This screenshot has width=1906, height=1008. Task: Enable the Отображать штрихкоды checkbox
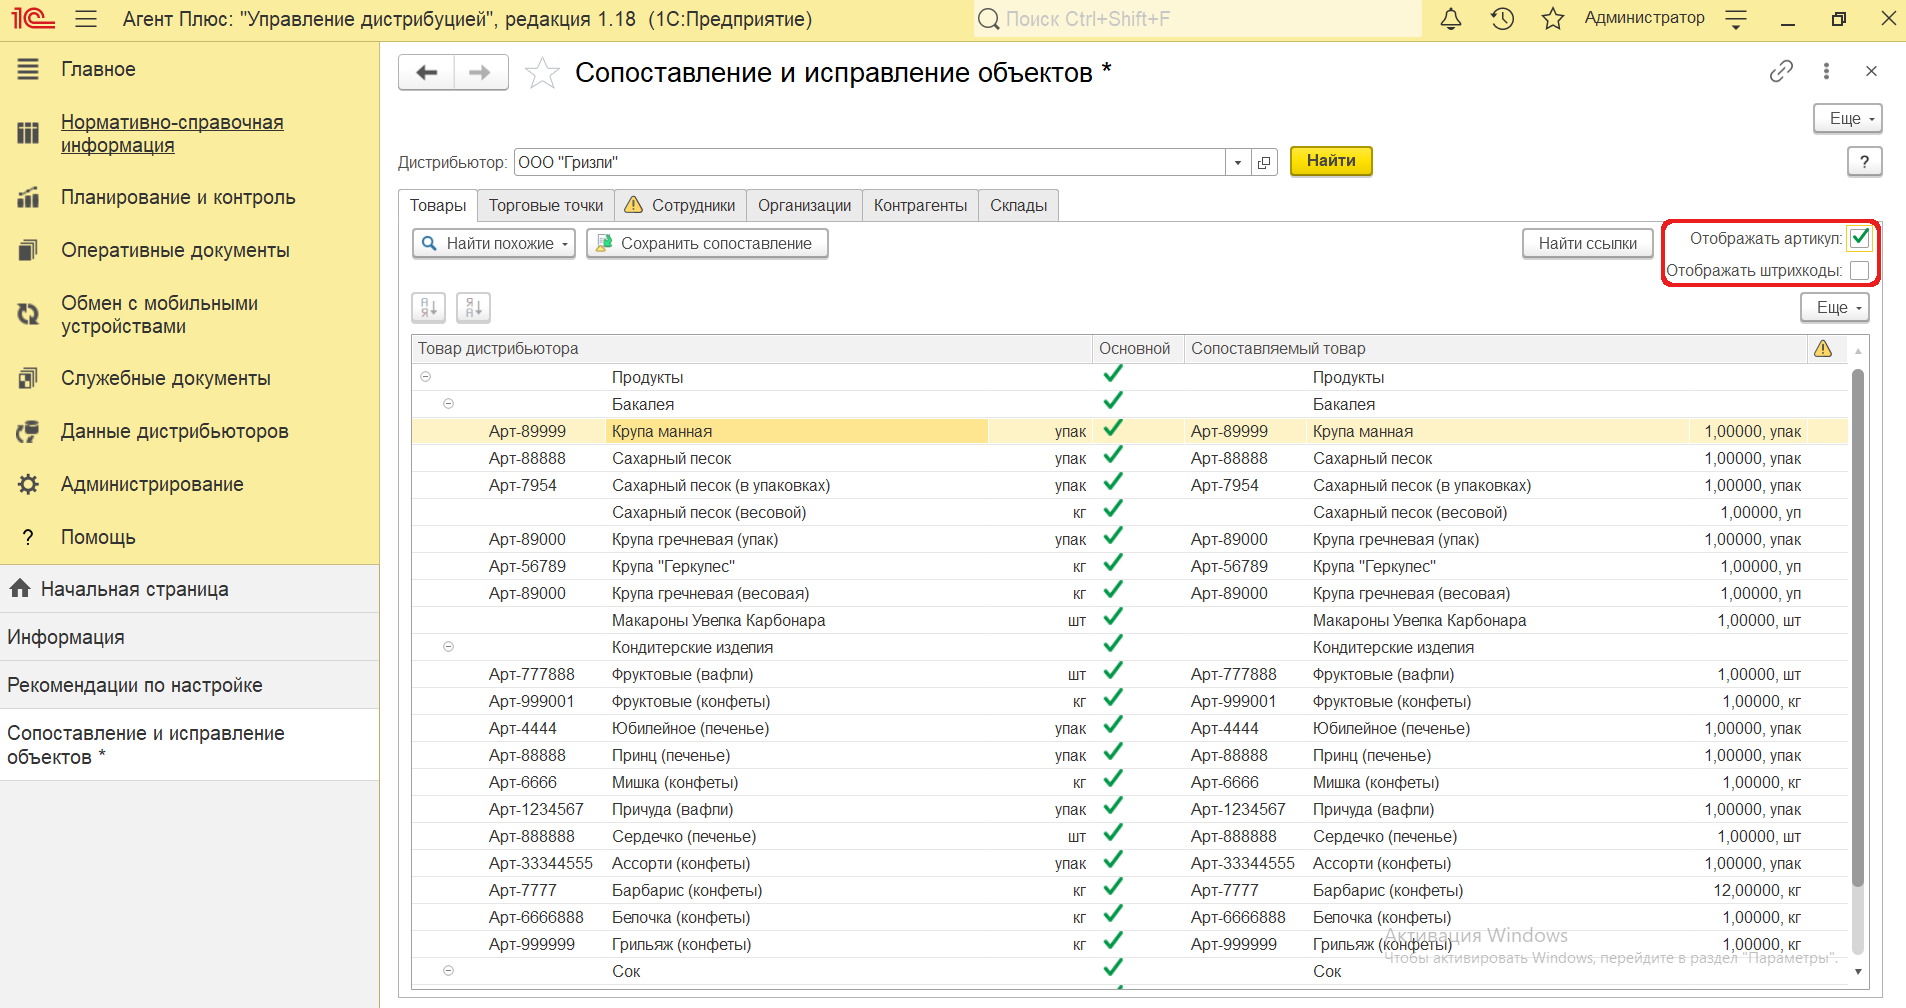[1859, 270]
